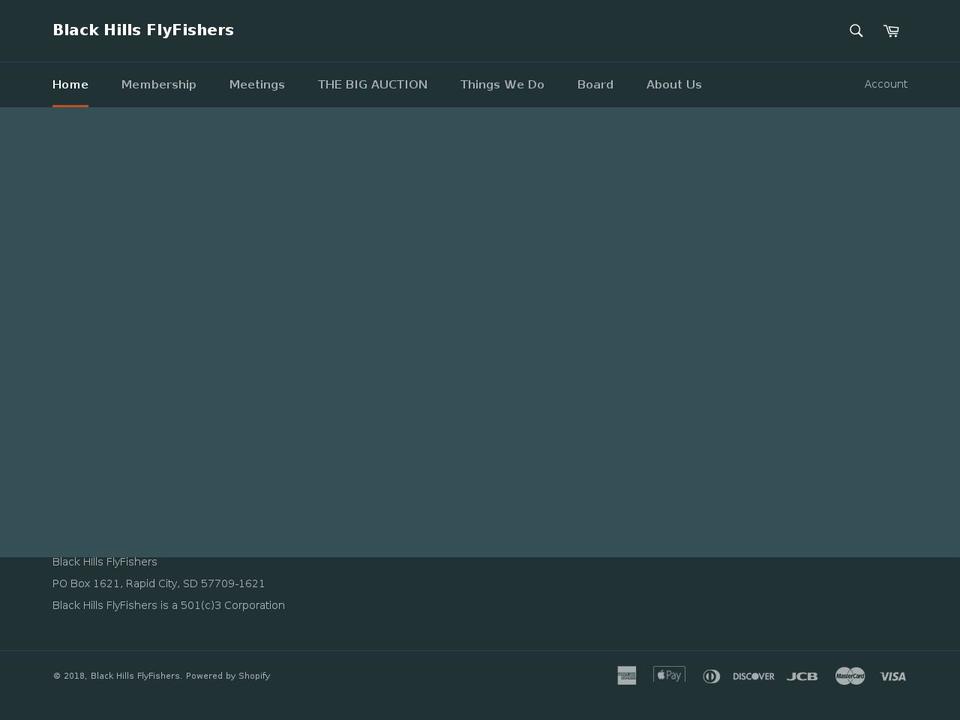
Task: Open the Board menu item
Action: 595,84
